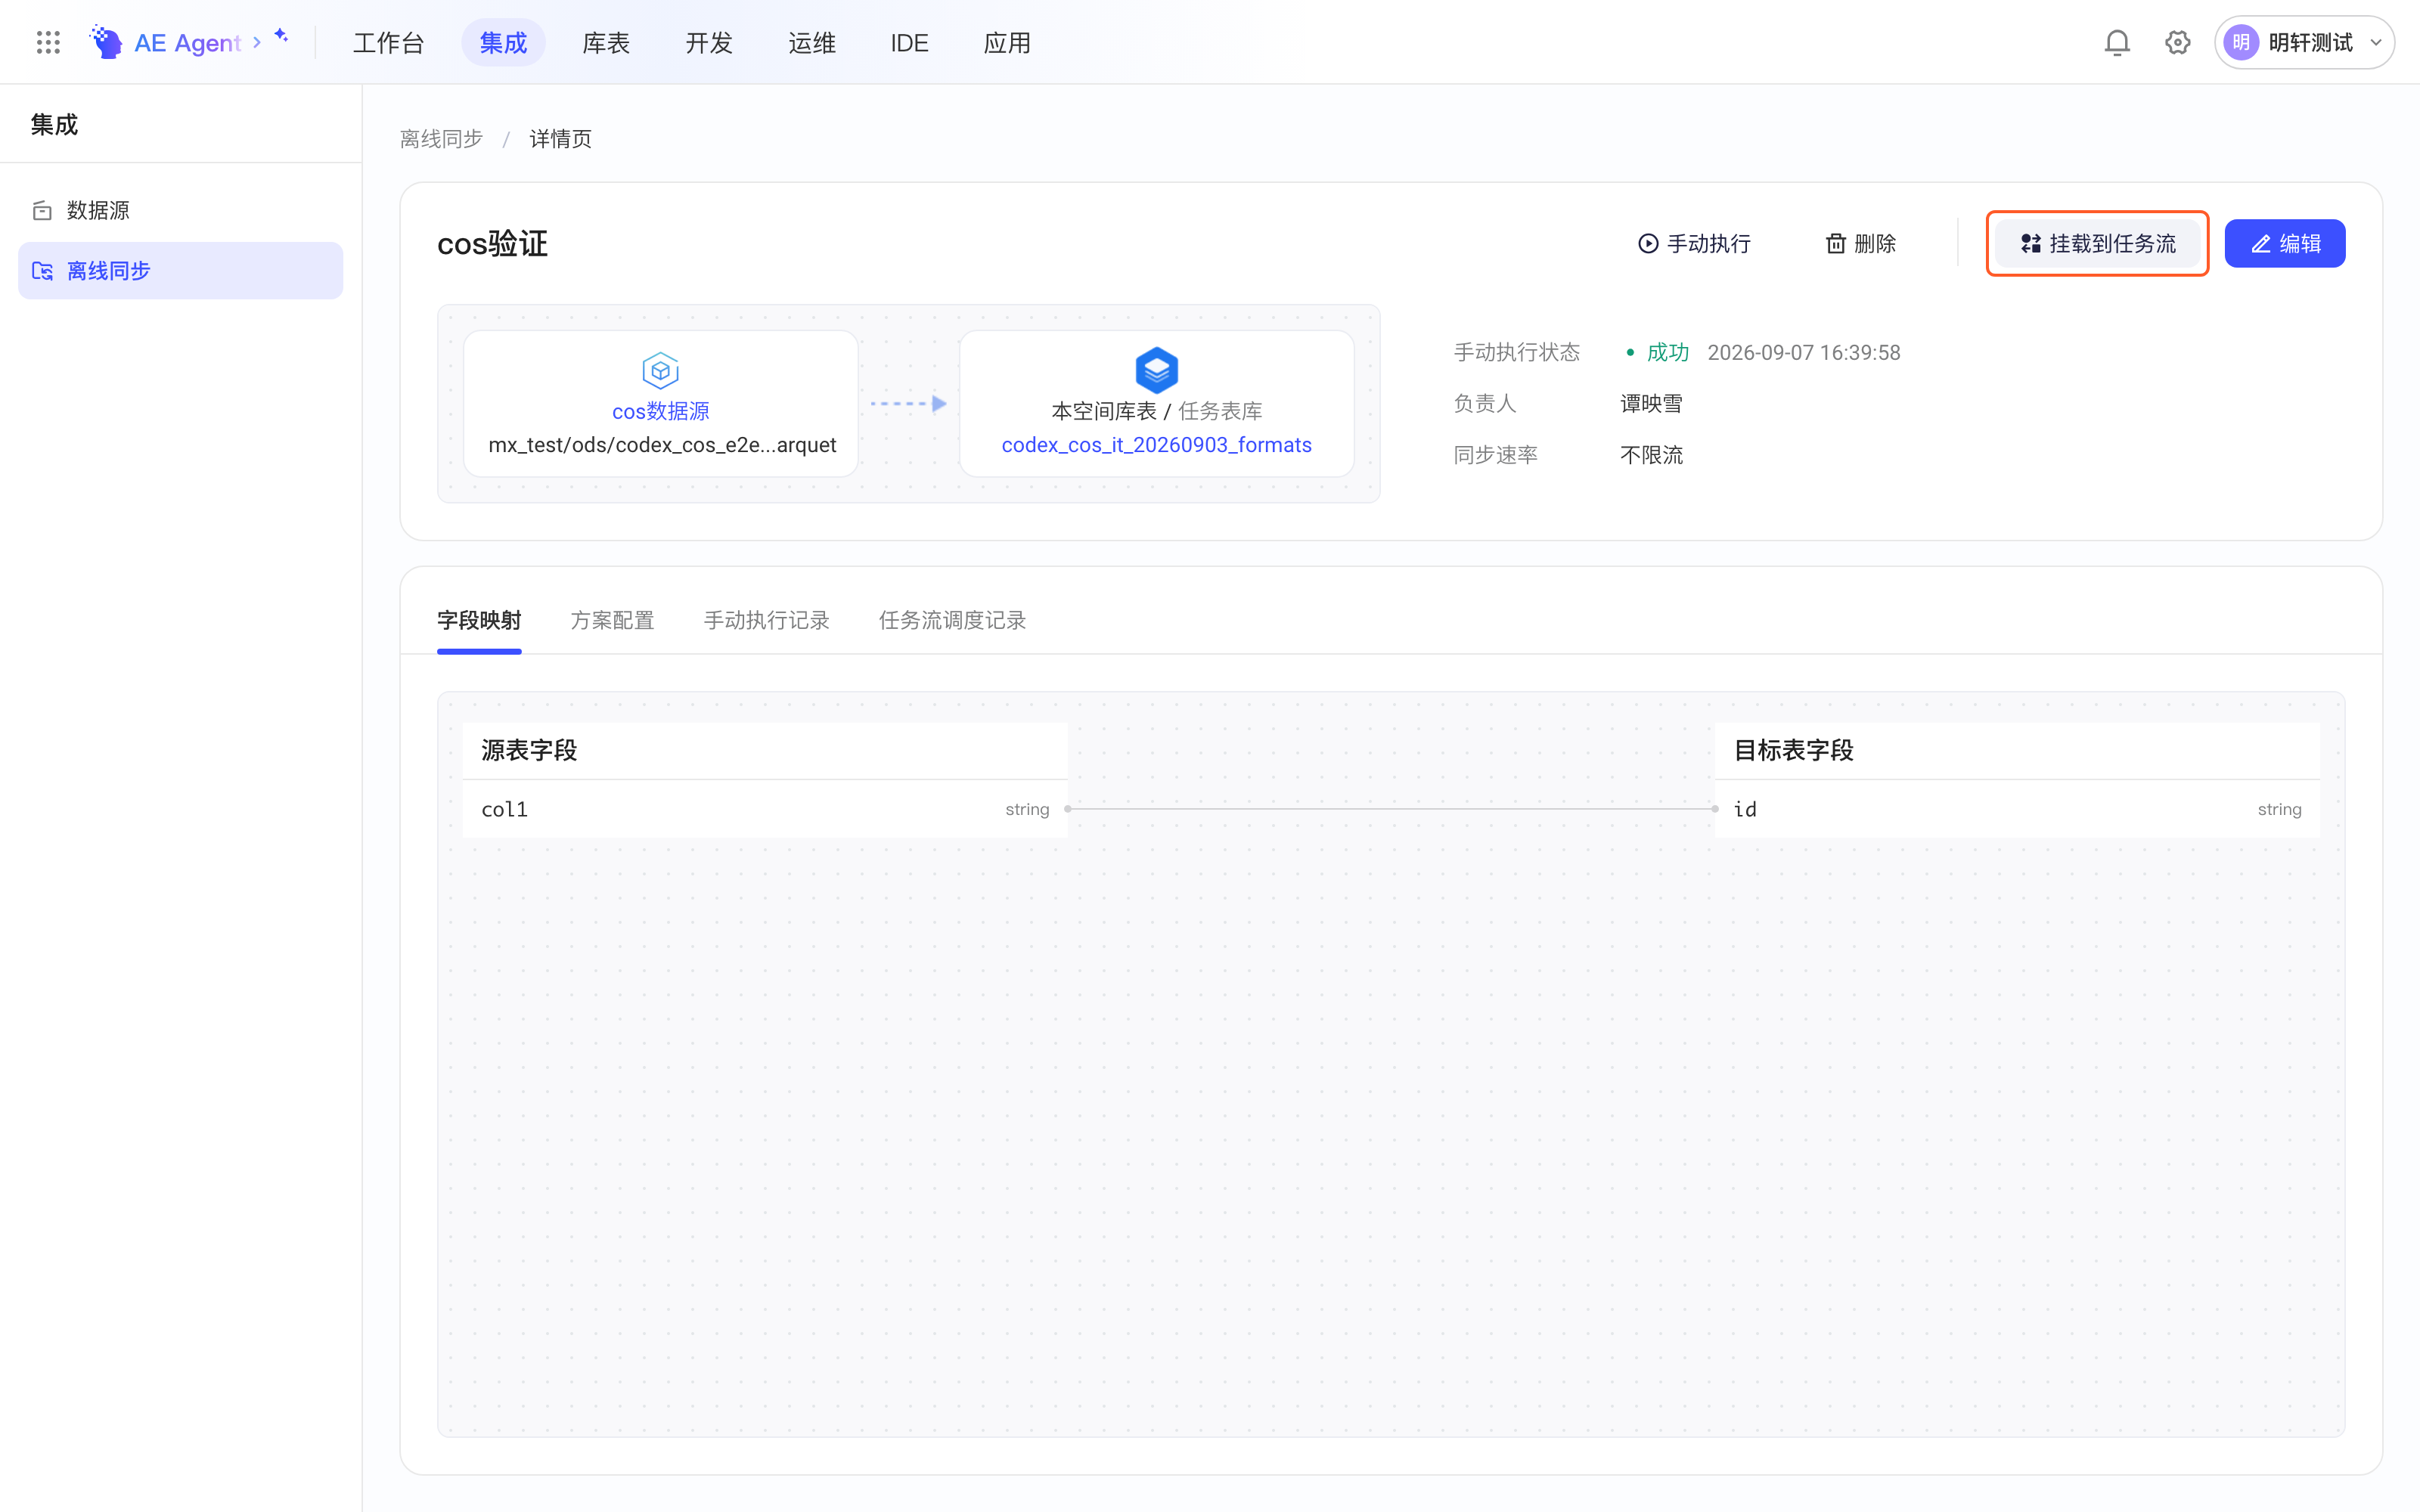2420x1512 pixels.
Task: Click the sparkle AI icon beside AE Agent
Action: [282, 36]
